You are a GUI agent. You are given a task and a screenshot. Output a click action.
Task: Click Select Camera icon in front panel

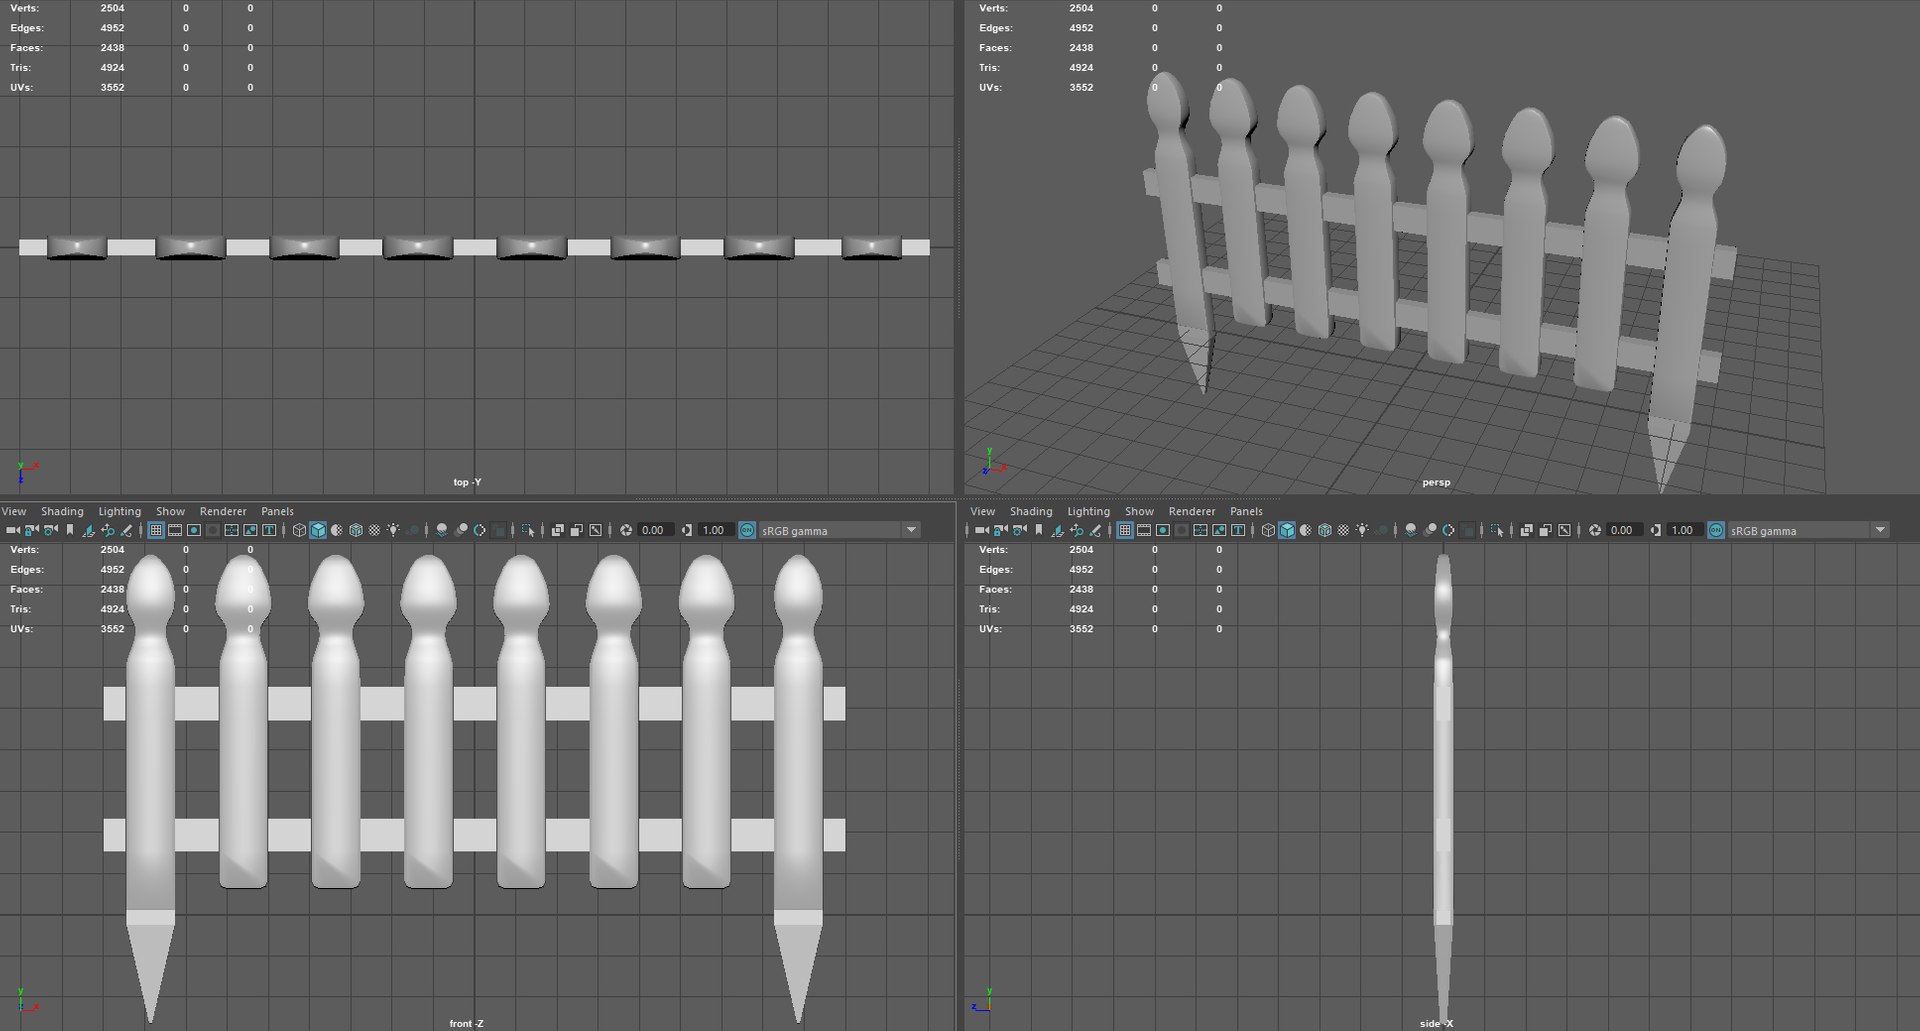pos(13,530)
